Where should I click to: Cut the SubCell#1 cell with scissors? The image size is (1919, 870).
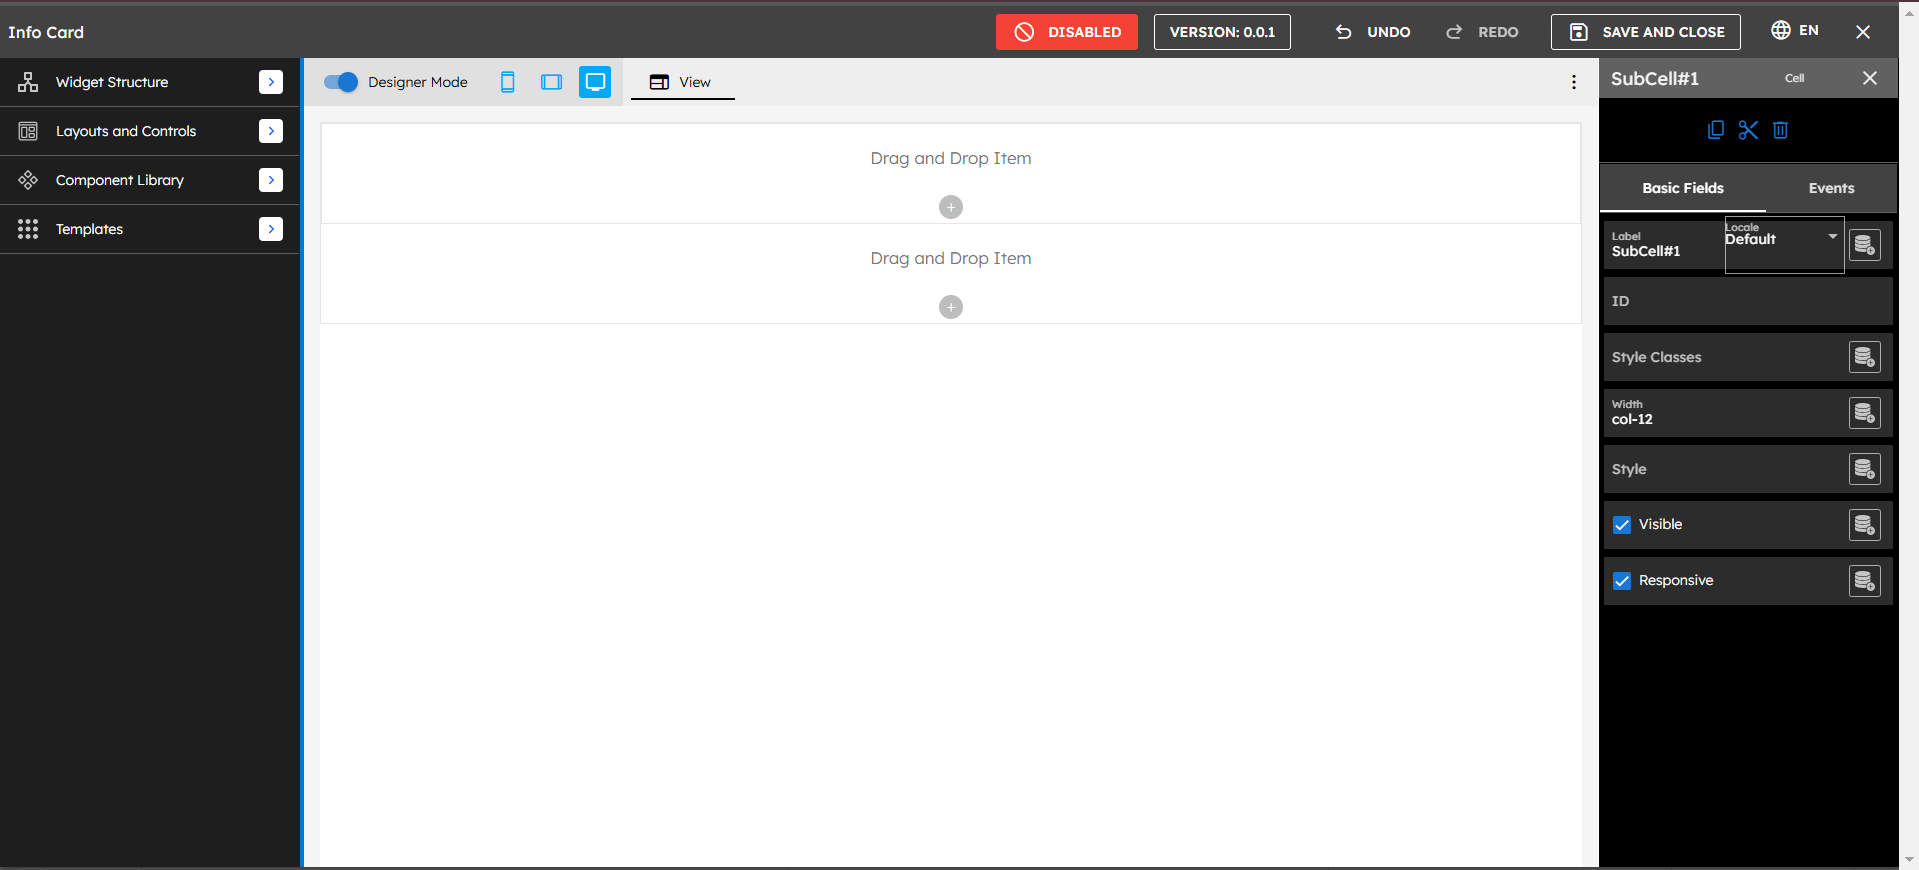(1748, 130)
